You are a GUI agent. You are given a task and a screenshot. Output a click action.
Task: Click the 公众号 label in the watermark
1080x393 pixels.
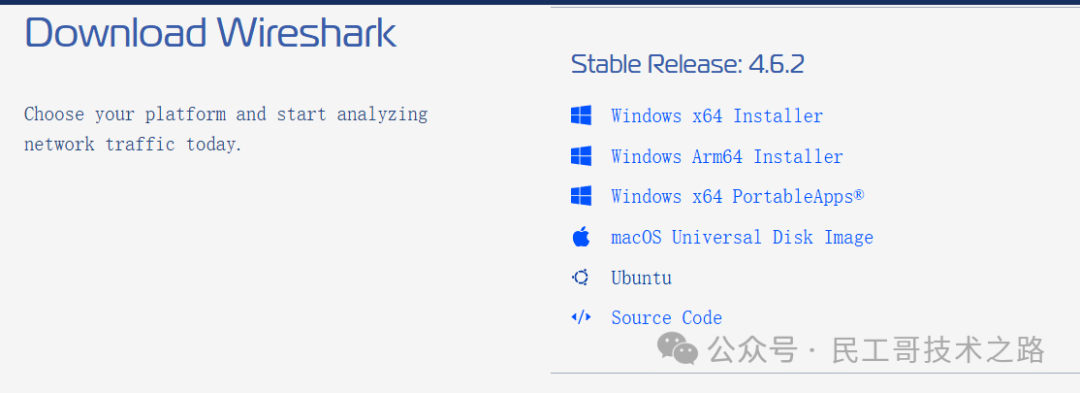753,350
